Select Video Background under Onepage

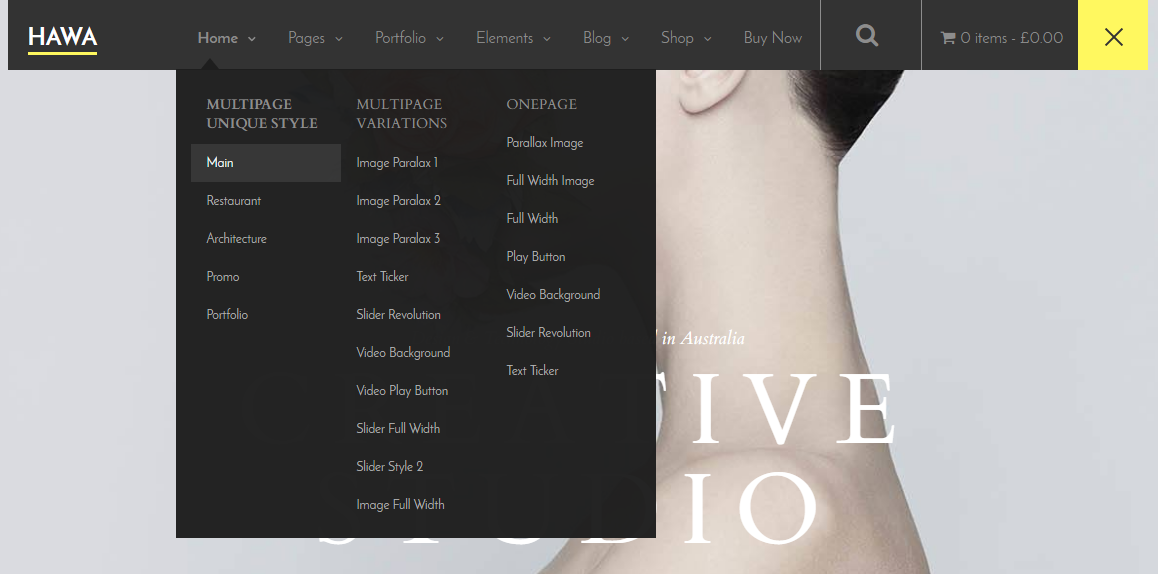553,295
